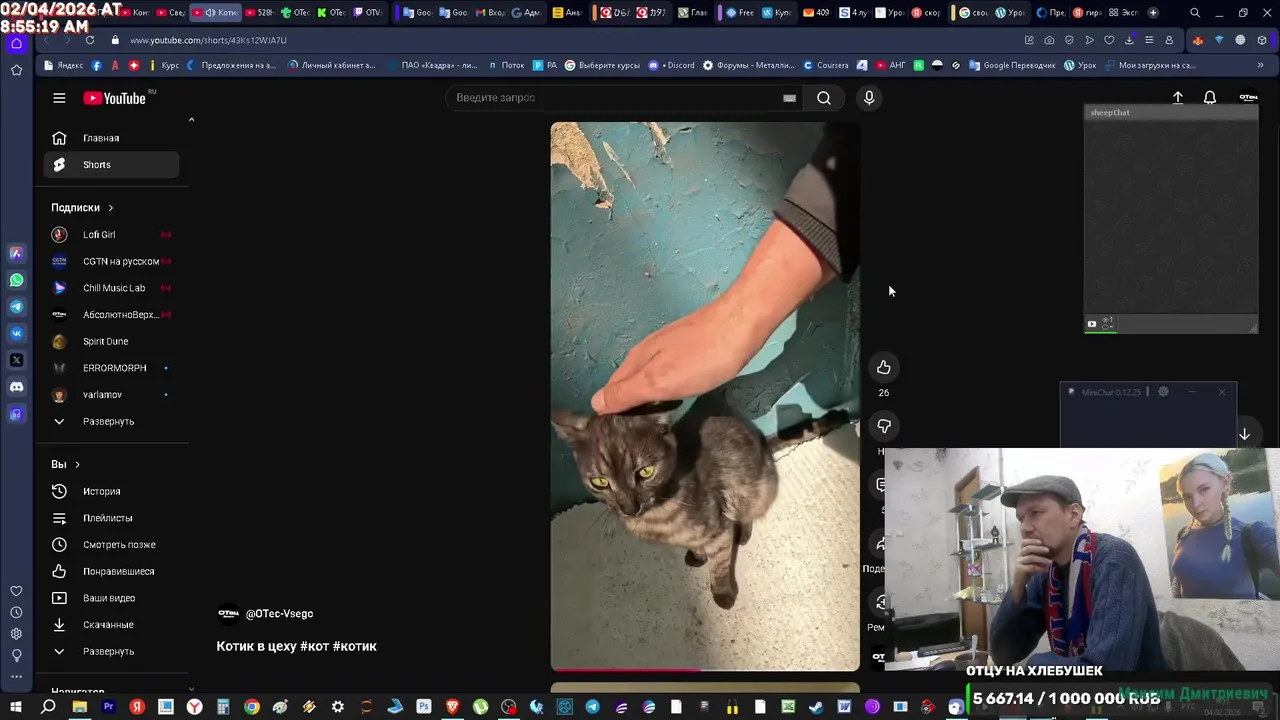Image resolution: width=1280 pixels, height=720 pixels.
Task: Expand subscriptions list with Развернуть
Action: [x=111, y=421]
